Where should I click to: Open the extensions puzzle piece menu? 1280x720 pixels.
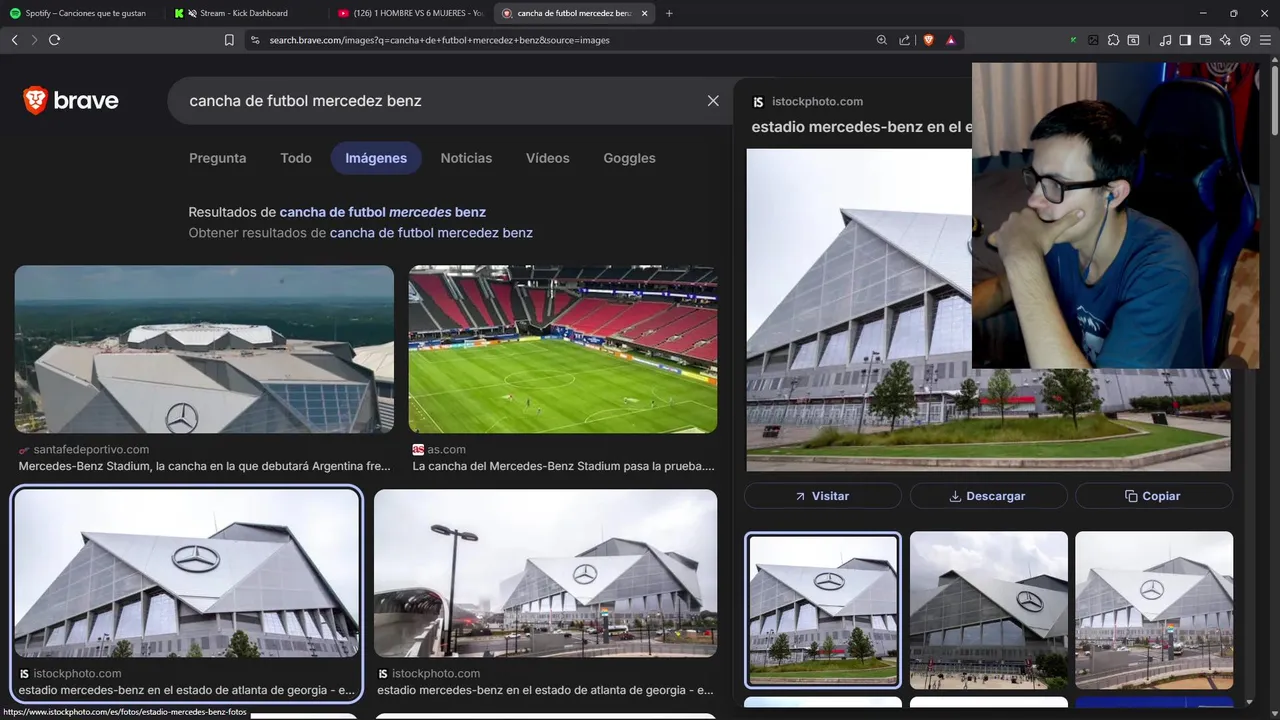[x=1113, y=40]
